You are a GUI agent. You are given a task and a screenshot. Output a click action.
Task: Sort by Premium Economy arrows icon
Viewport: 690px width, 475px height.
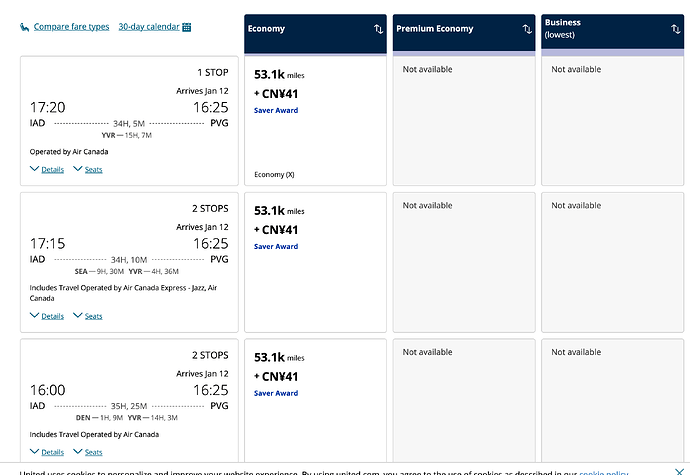(x=527, y=29)
